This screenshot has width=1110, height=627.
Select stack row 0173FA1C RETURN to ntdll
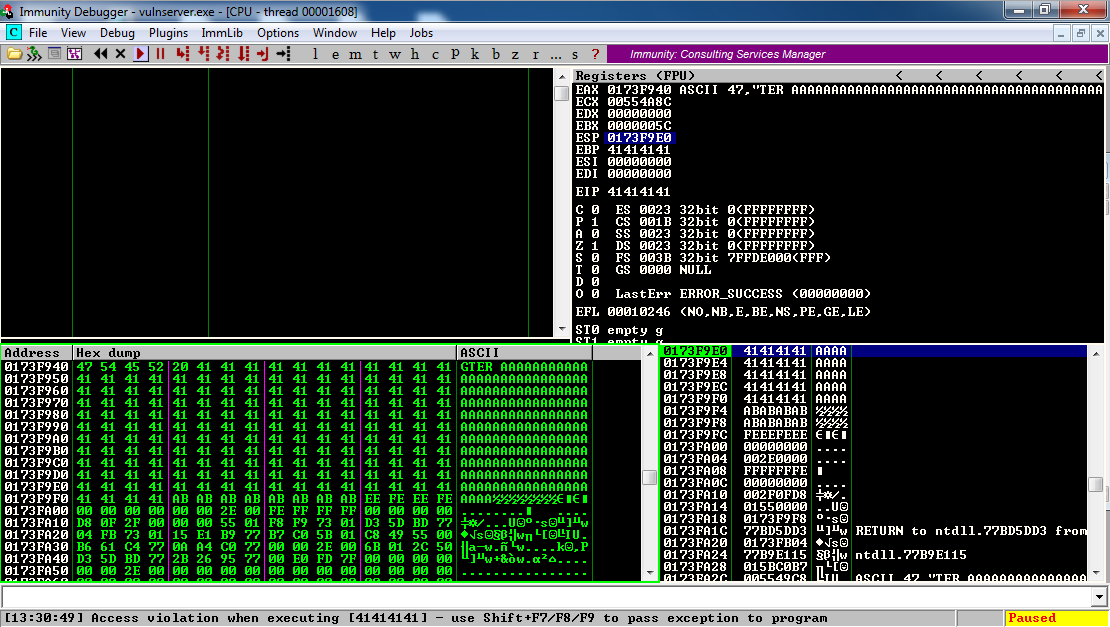point(874,531)
